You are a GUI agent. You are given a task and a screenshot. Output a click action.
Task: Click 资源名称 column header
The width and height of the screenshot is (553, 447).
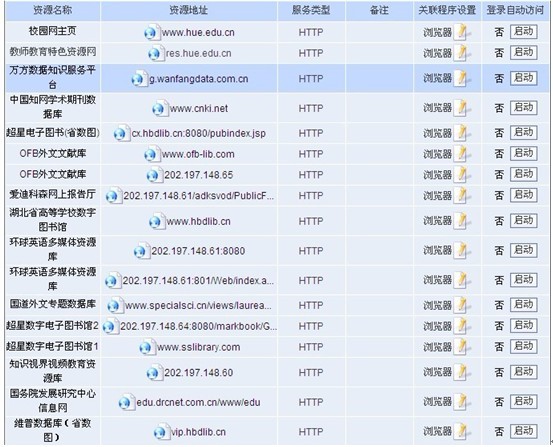[x=53, y=10]
